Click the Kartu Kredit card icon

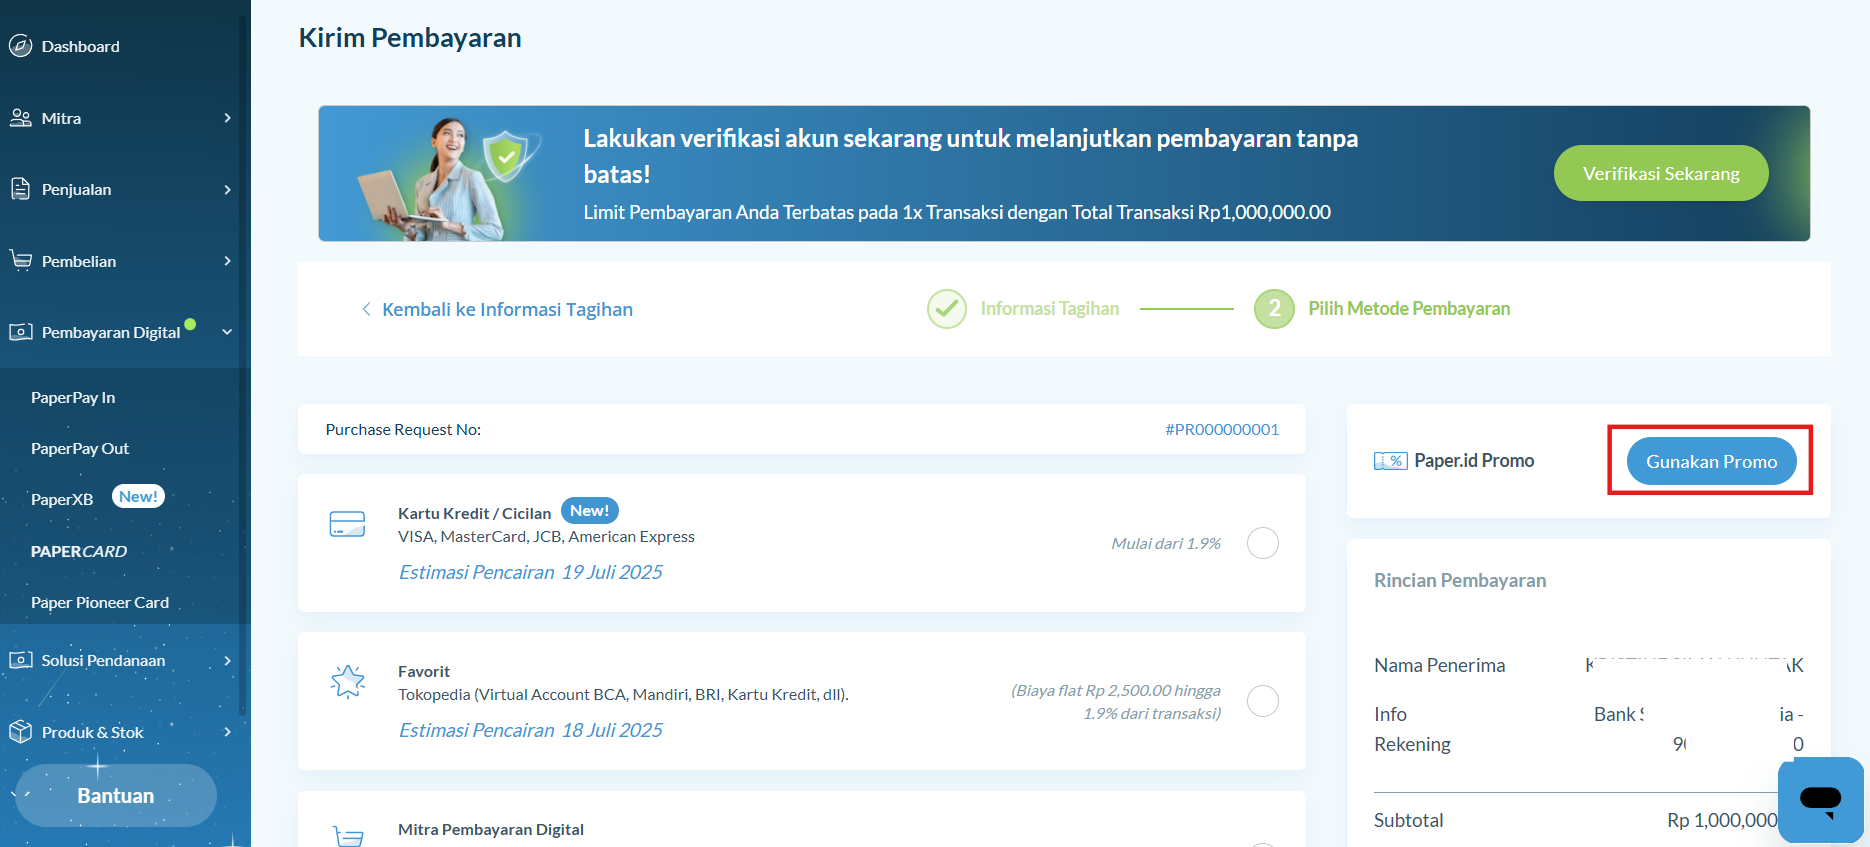(x=347, y=524)
